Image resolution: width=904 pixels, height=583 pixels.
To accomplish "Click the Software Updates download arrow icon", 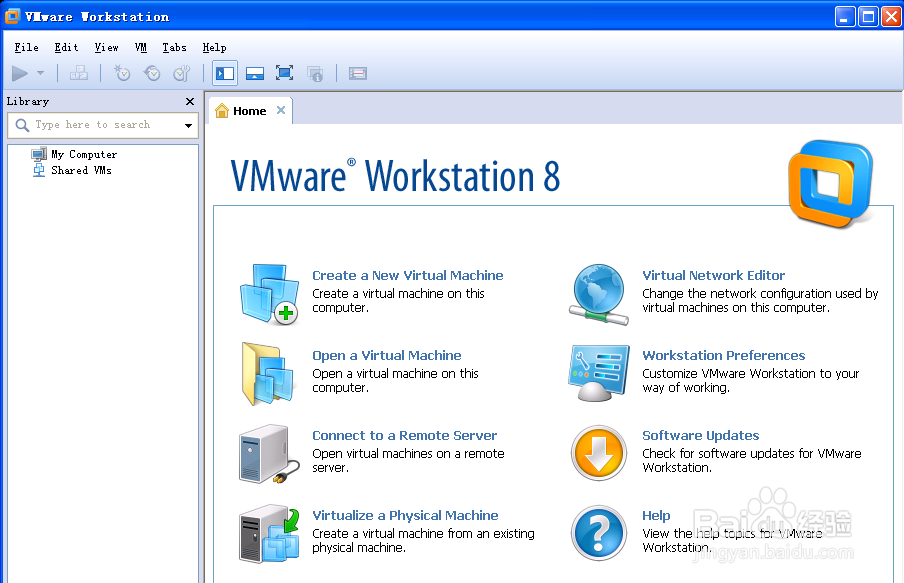I will 598,453.
